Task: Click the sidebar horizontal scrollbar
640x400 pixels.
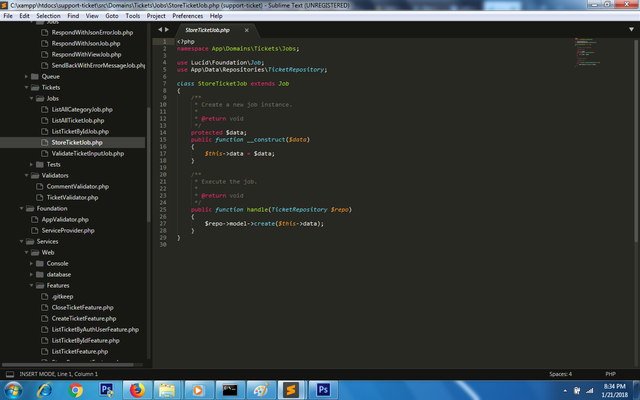Action: coord(68,364)
